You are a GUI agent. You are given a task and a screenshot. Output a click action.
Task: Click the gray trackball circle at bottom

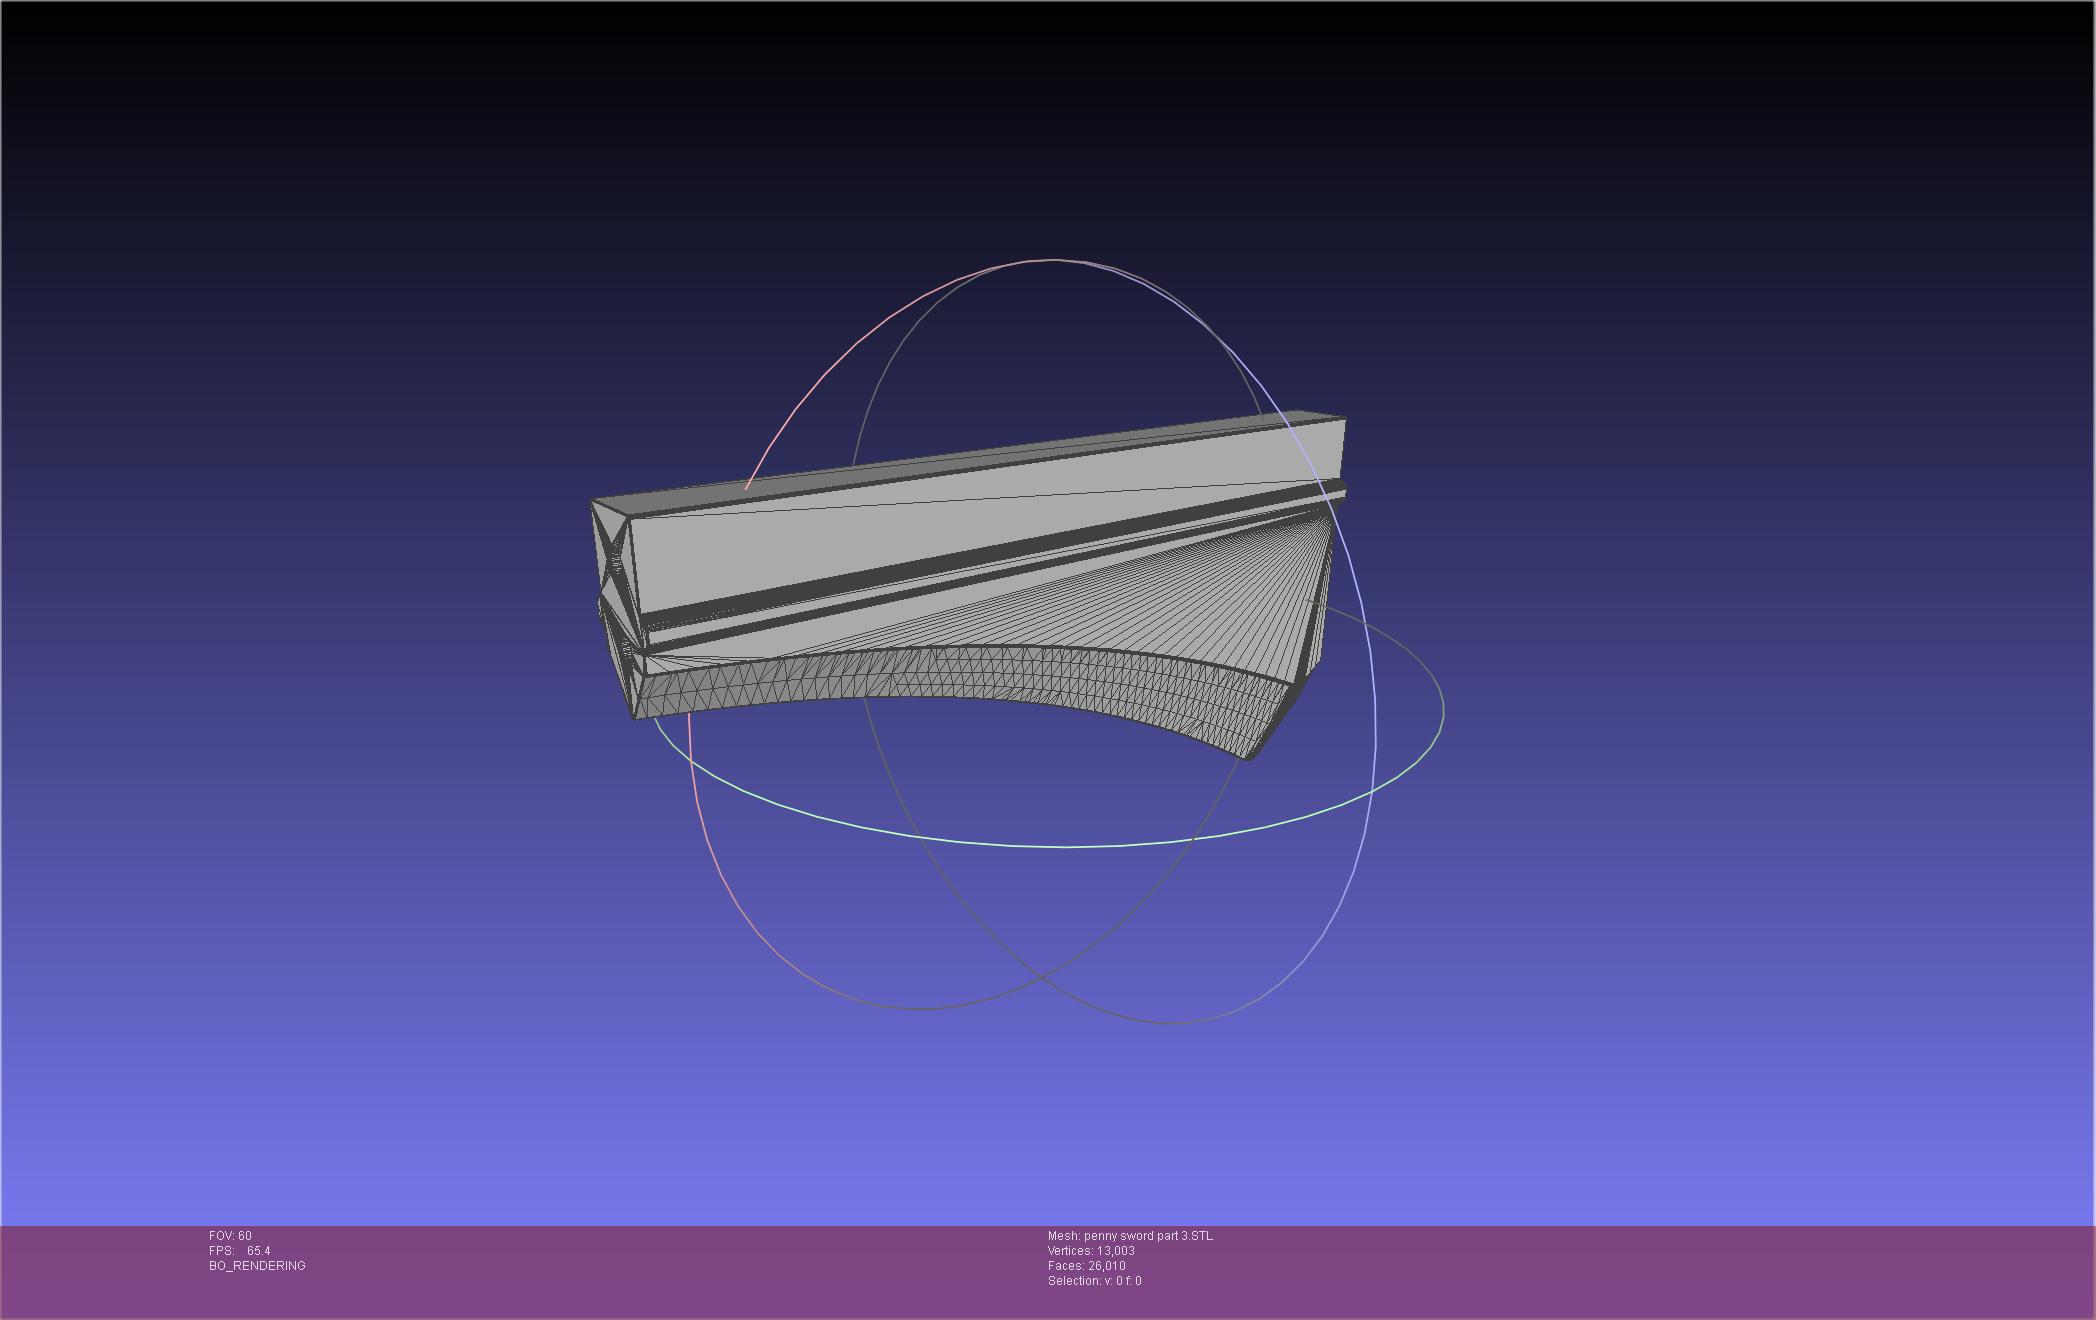[x=1040, y=975]
